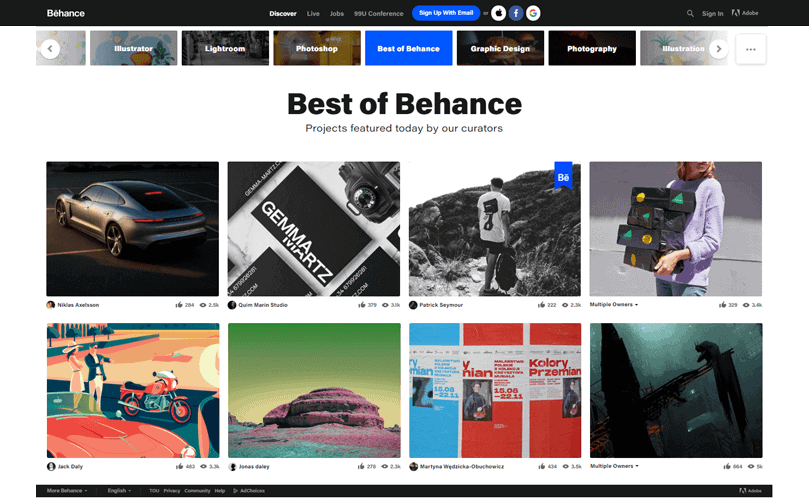This screenshot has height=500, width=809.
Task: Click Jack Daly's avatar icon
Action: click(x=51, y=466)
